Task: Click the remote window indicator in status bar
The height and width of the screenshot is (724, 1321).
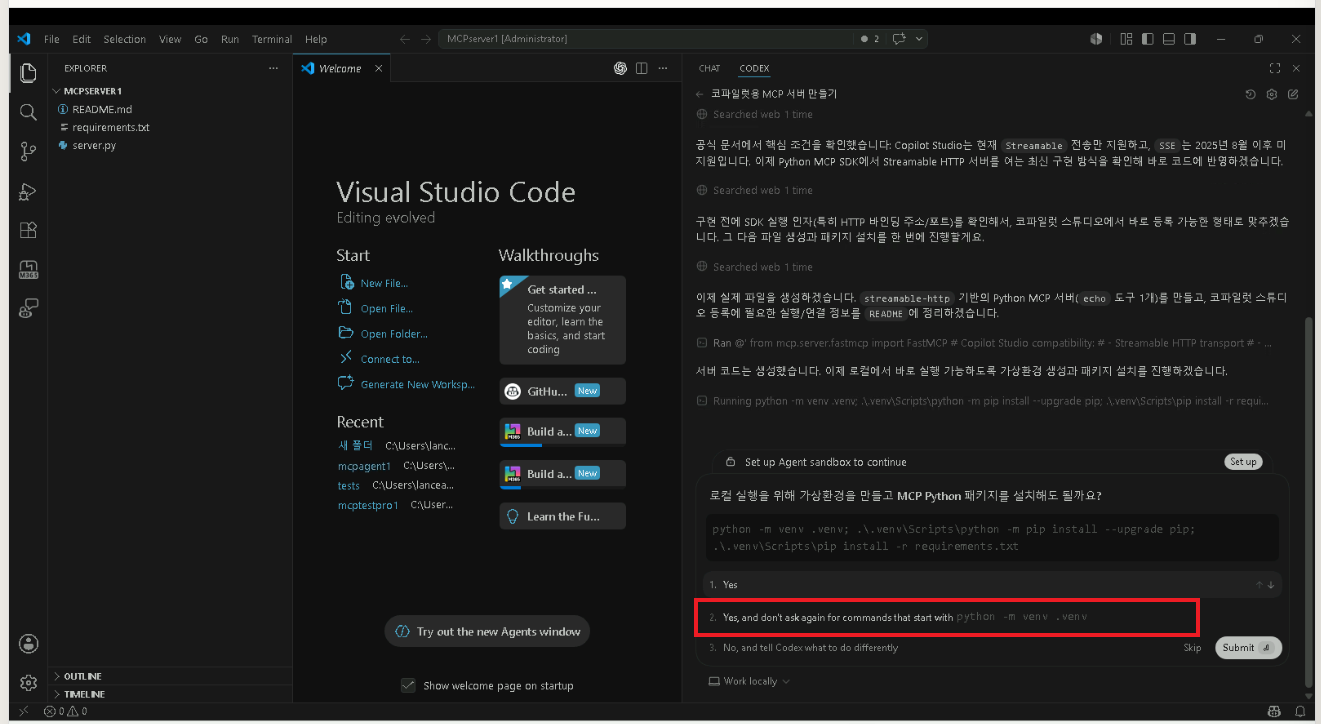Action: pyautogui.click(x=24, y=711)
